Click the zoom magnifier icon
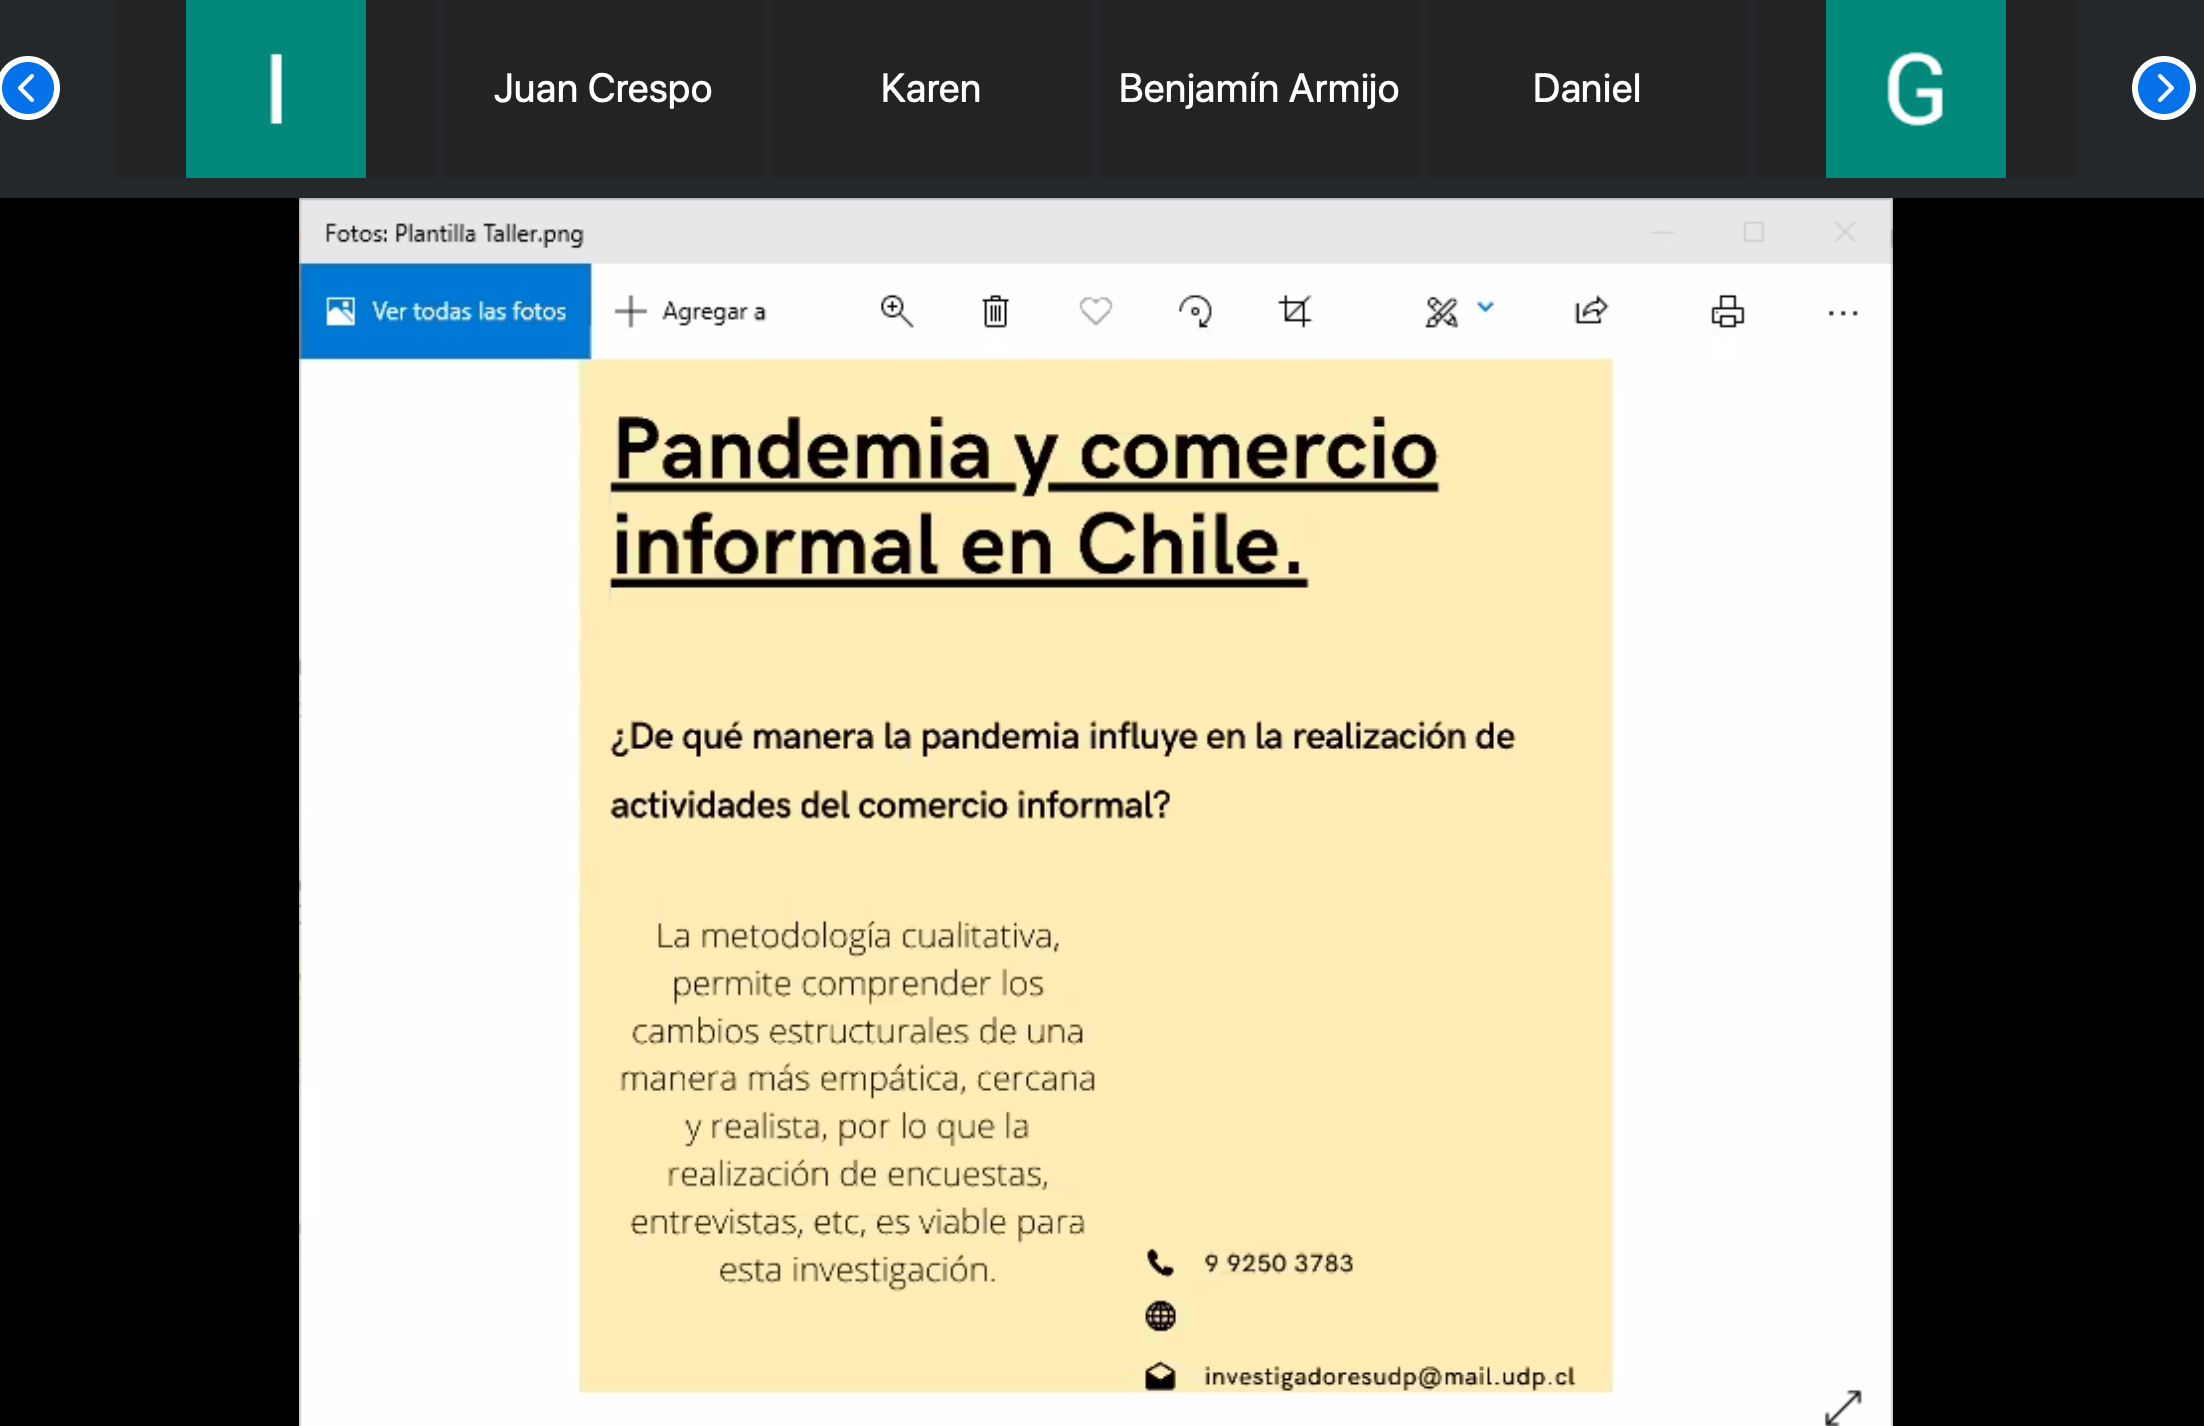Image resolution: width=2204 pixels, height=1426 pixels. pyautogui.click(x=896, y=311)
